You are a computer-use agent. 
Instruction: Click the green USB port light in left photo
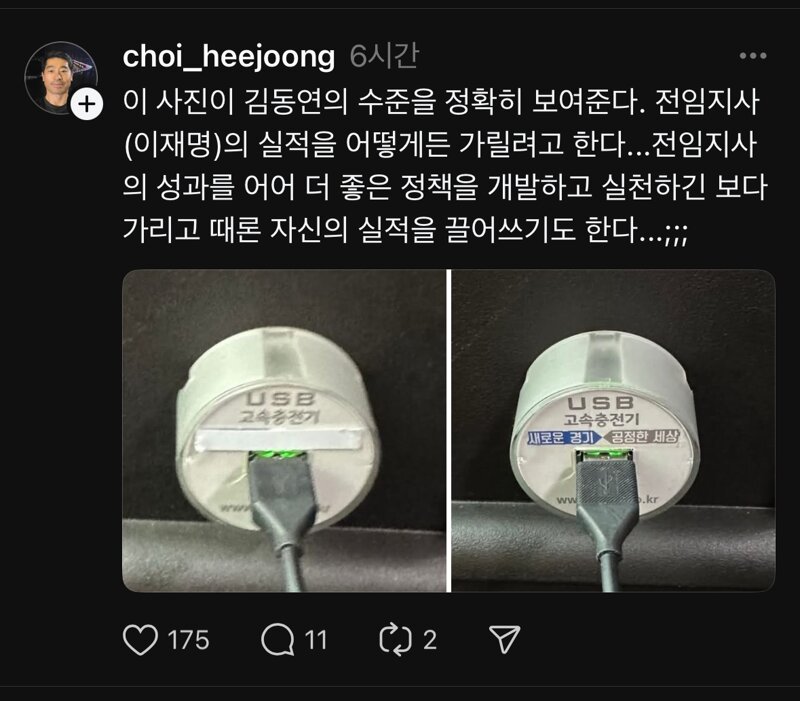coord(280,454)
